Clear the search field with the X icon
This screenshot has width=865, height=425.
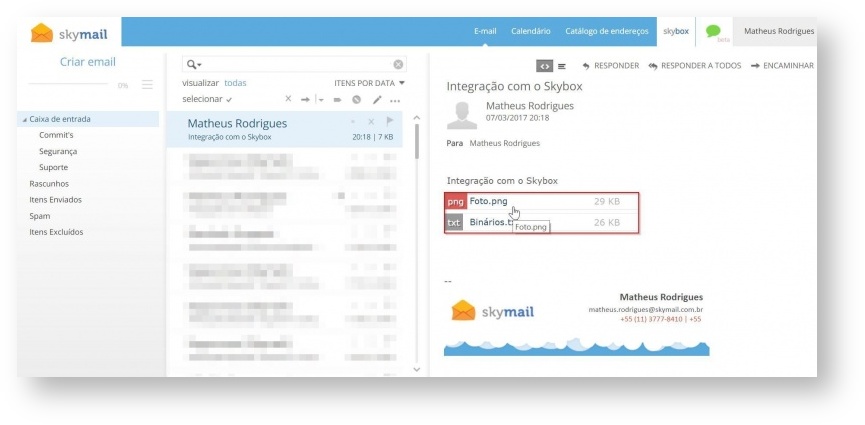point(398,64)
